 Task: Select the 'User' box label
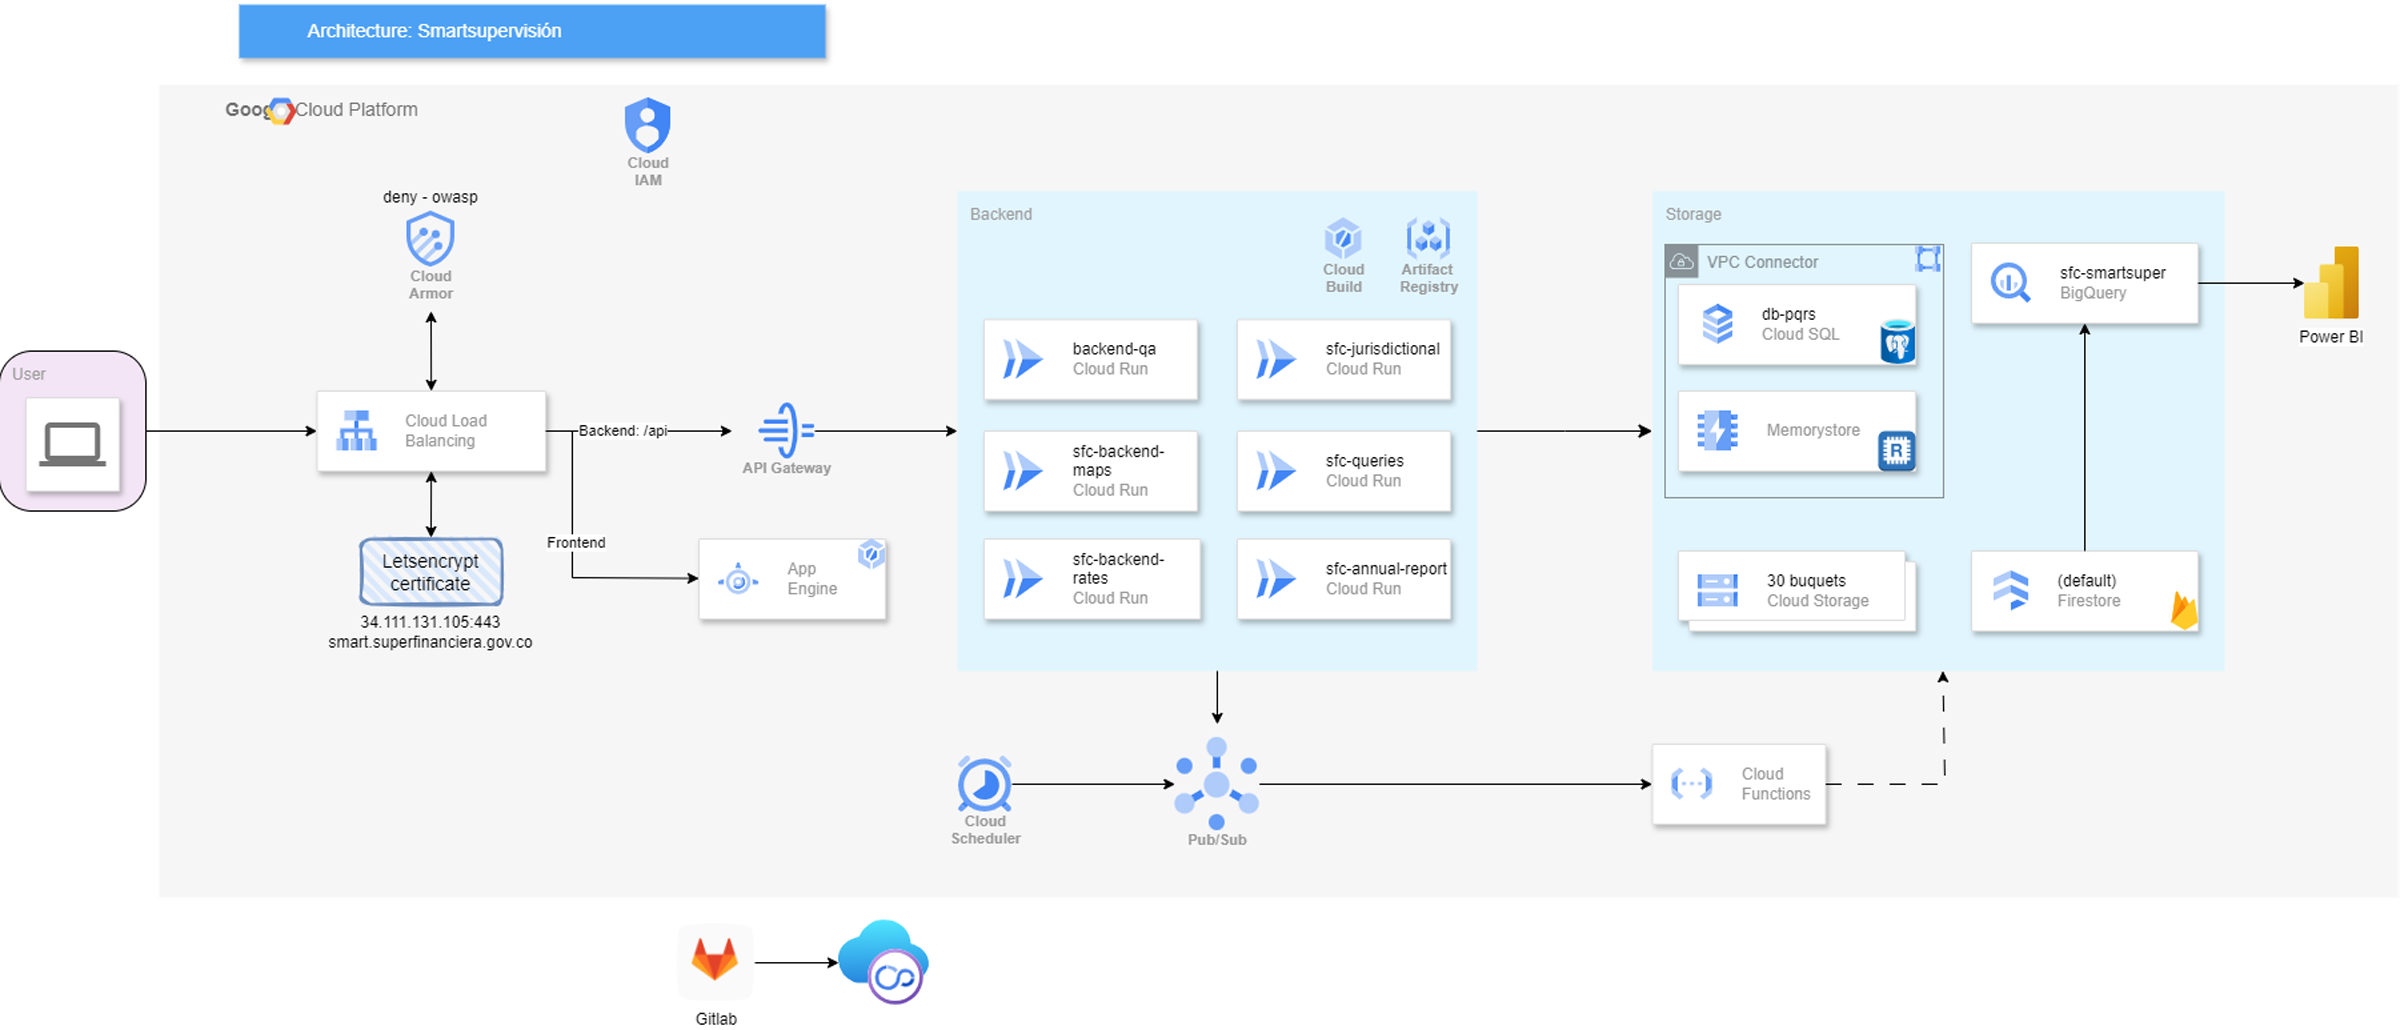coord(29,374)
